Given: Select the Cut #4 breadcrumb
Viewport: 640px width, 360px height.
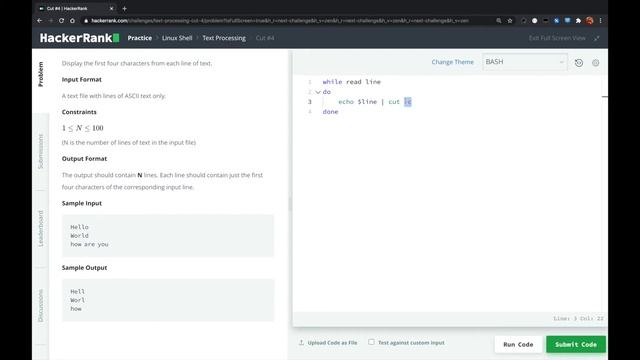Looking at the screenshot, I should (x=265, y=38).
